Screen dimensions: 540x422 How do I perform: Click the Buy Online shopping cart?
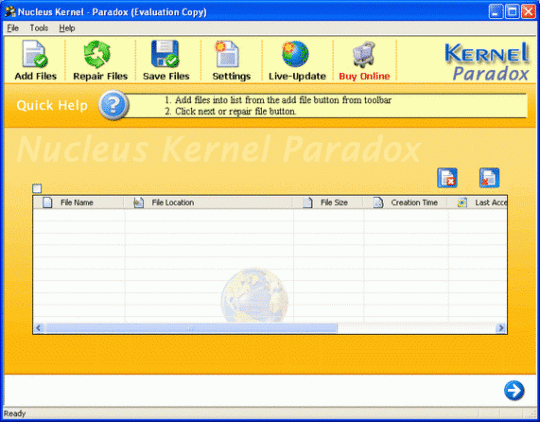(364, 54)
